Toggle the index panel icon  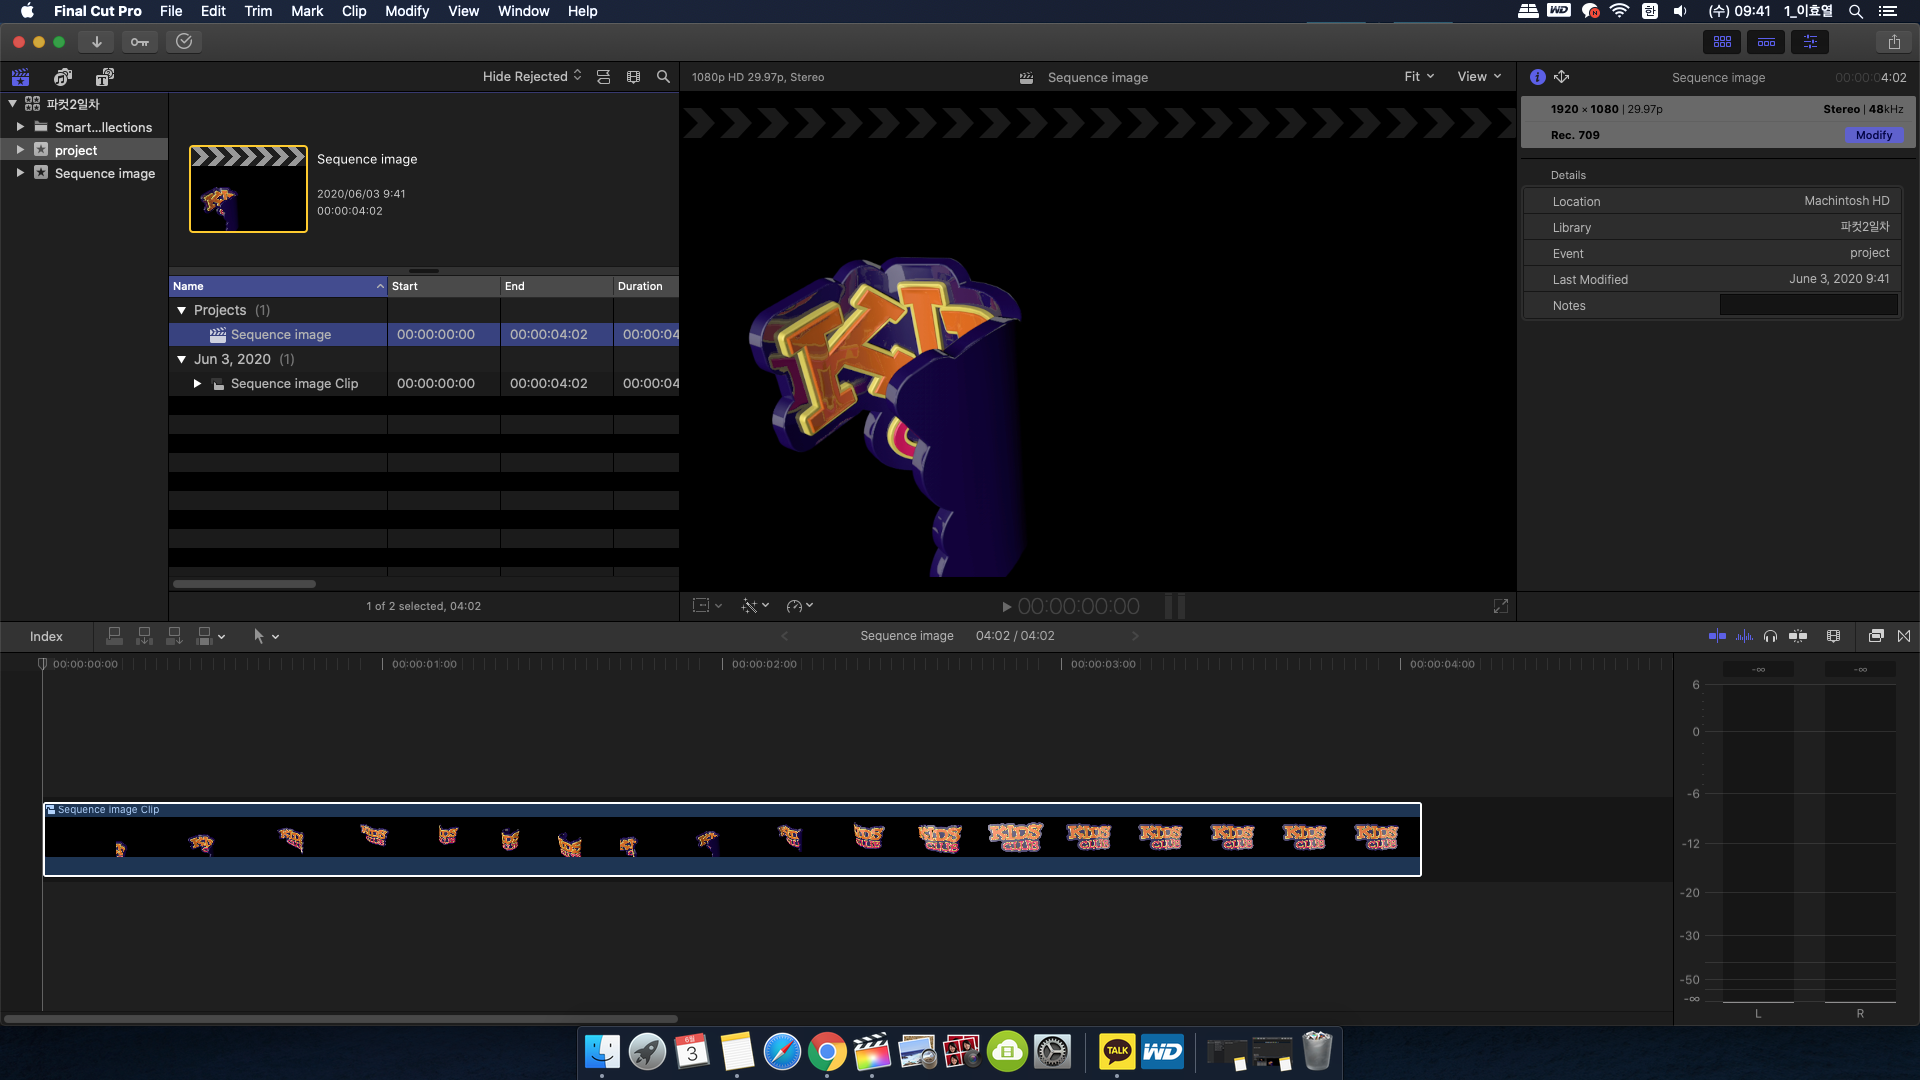point(44,636)
